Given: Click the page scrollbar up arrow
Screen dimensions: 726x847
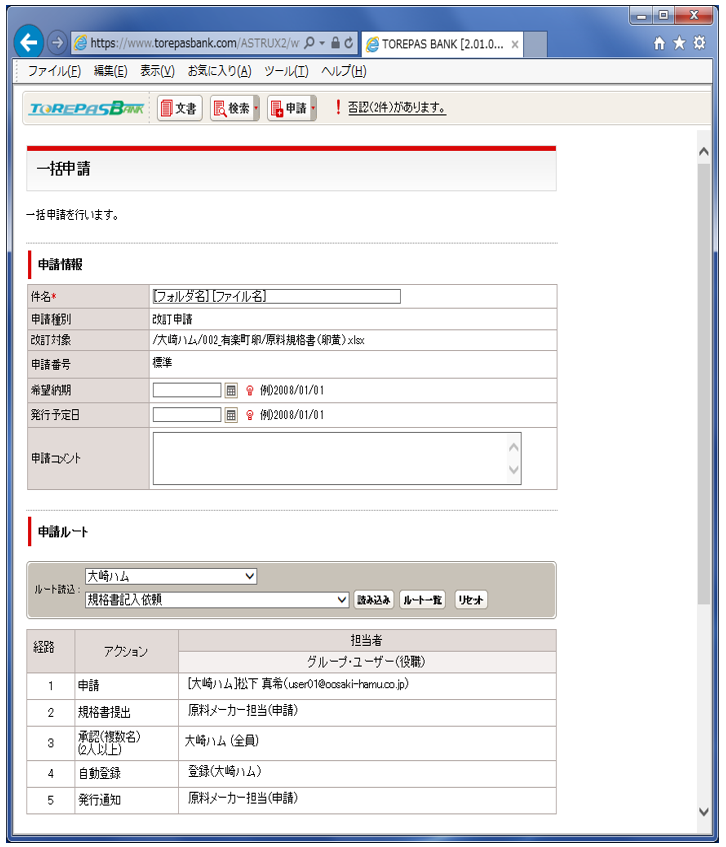Looking at the screenshot, I should click(703, 151).
